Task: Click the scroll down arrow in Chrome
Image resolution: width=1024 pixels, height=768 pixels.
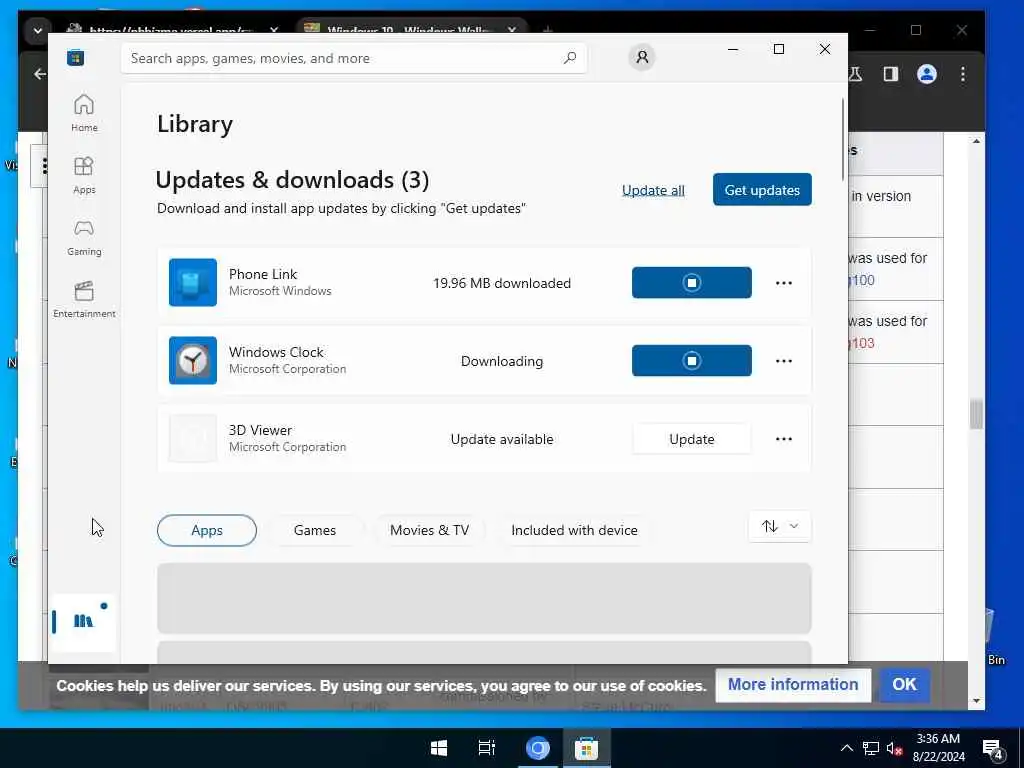Action: (976, 701)
